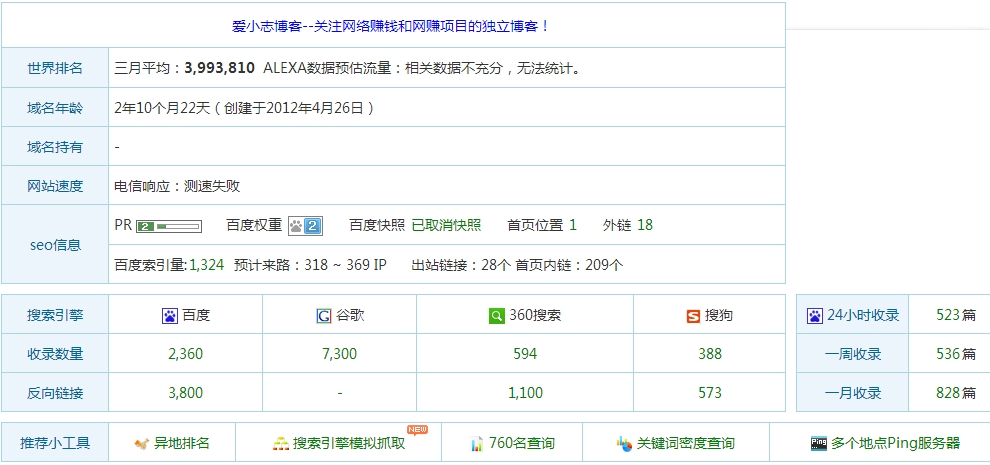Click the 域名持有 row label
The height and width of the screenshot is (465, 990).
(x=55, y=147)
